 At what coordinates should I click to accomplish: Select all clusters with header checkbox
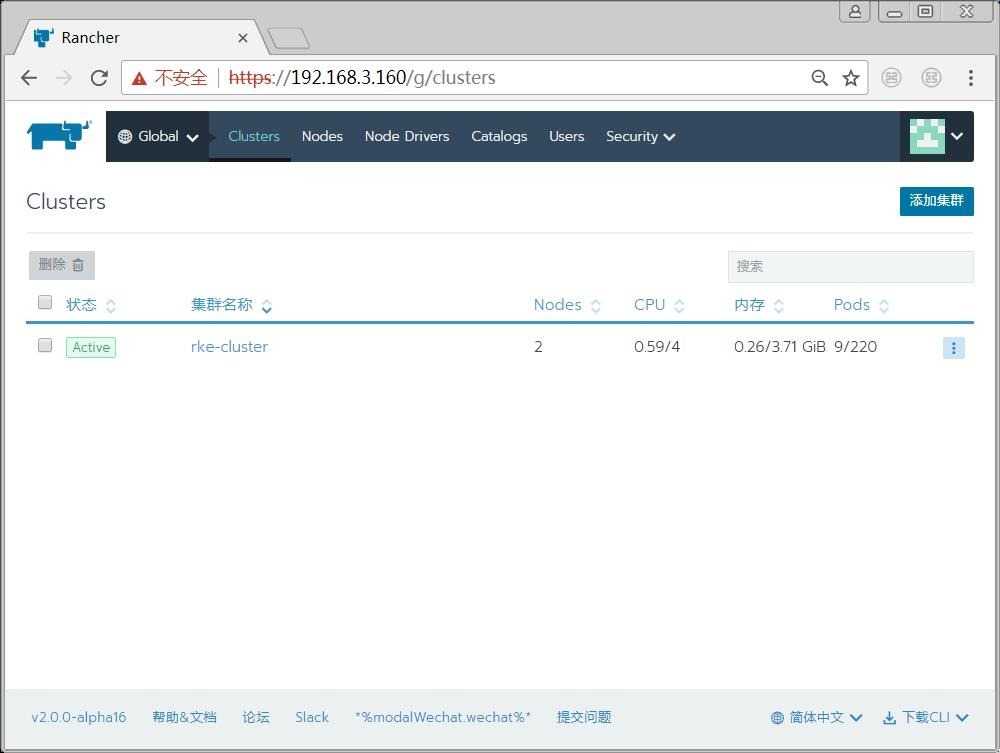(45, 302)
